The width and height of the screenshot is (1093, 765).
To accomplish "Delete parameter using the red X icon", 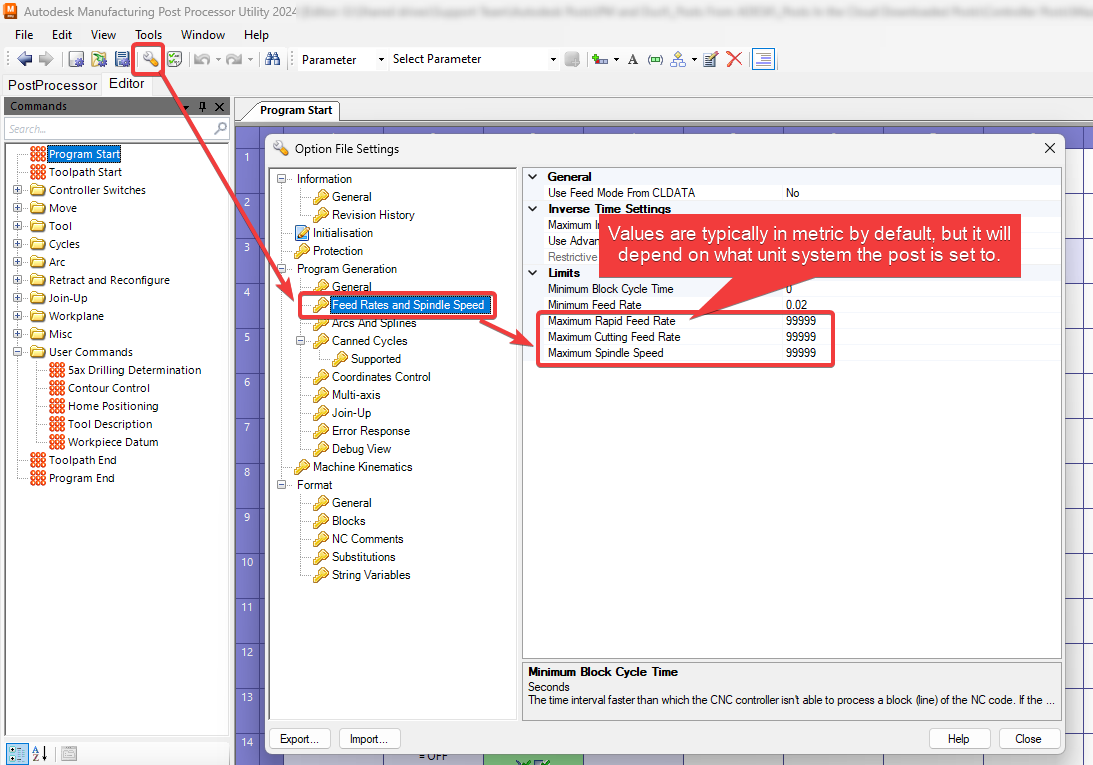I will tap(735, 59).
